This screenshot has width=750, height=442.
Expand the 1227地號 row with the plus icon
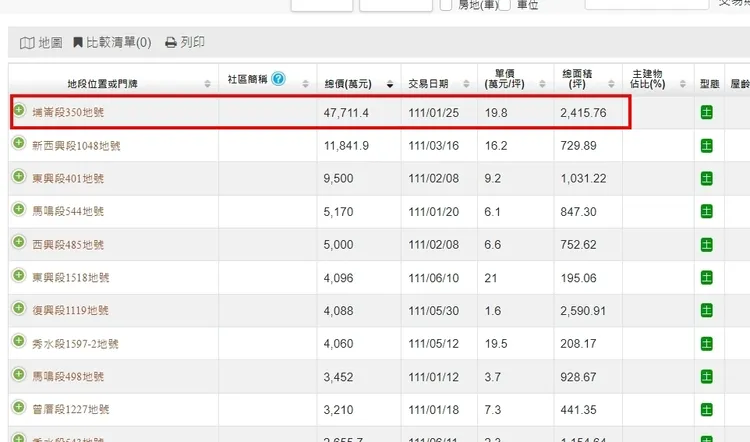tap(19, 407)
